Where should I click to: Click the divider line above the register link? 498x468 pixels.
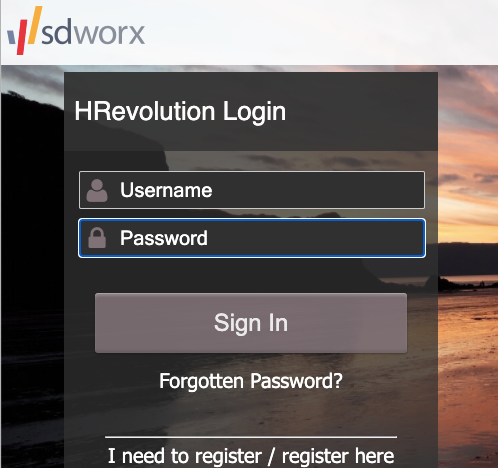[x=251, y=437]
